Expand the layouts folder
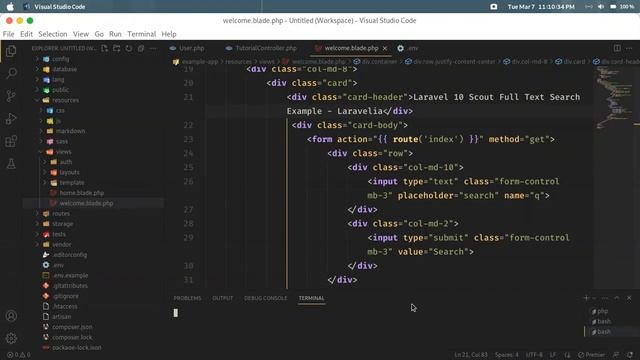The image size is (640, 360). [69, 172]
